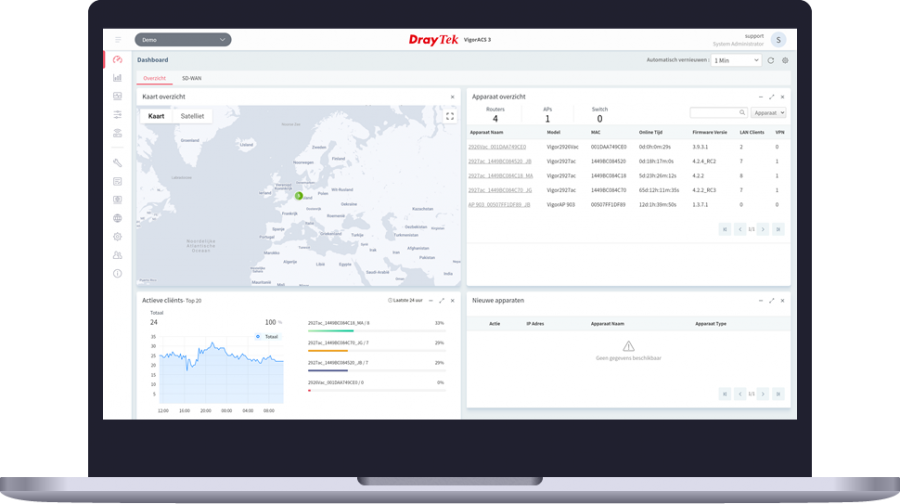The height and width of the screenshot is (504, 900).
Task: Click the APs count 1
Action: click(547, 119)
